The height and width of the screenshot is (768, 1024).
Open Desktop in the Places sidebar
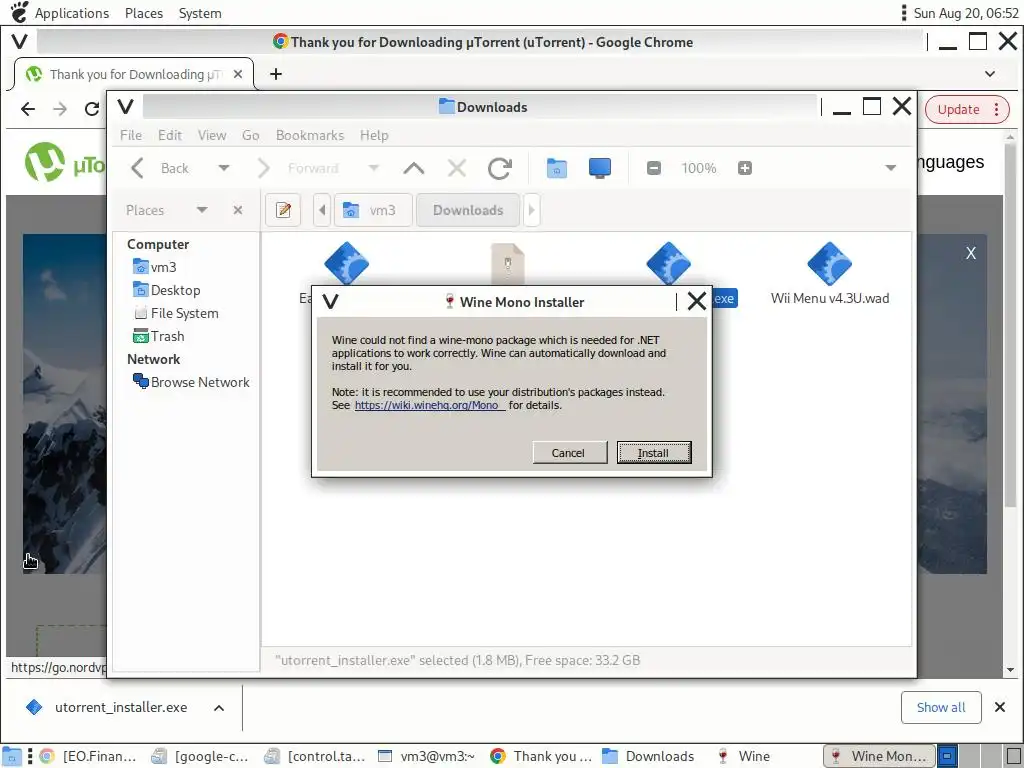[x=167, y=290]
